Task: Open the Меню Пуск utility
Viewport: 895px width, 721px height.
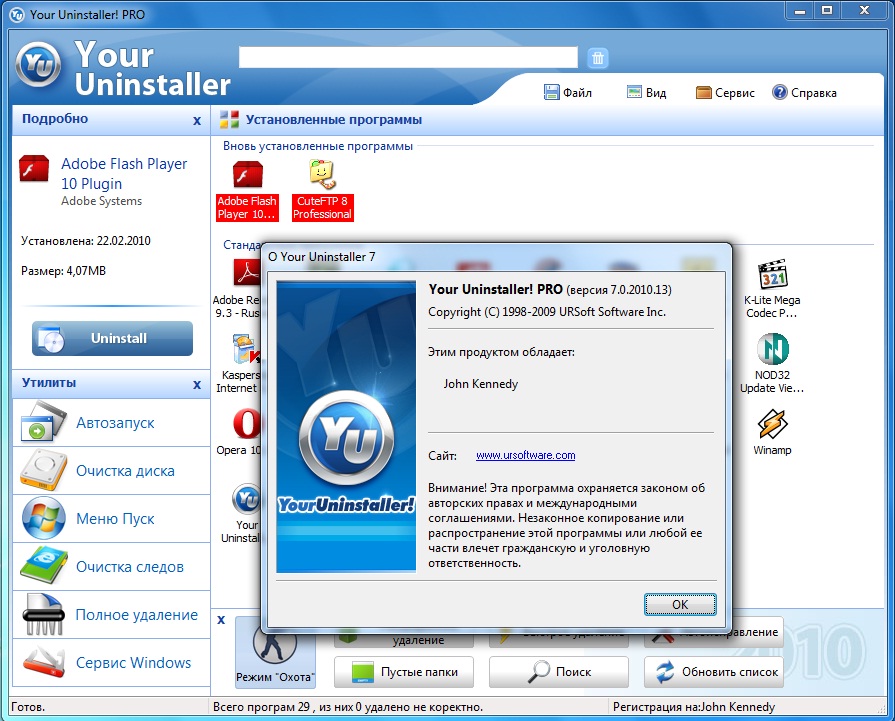Action: (x=111, y=519)
